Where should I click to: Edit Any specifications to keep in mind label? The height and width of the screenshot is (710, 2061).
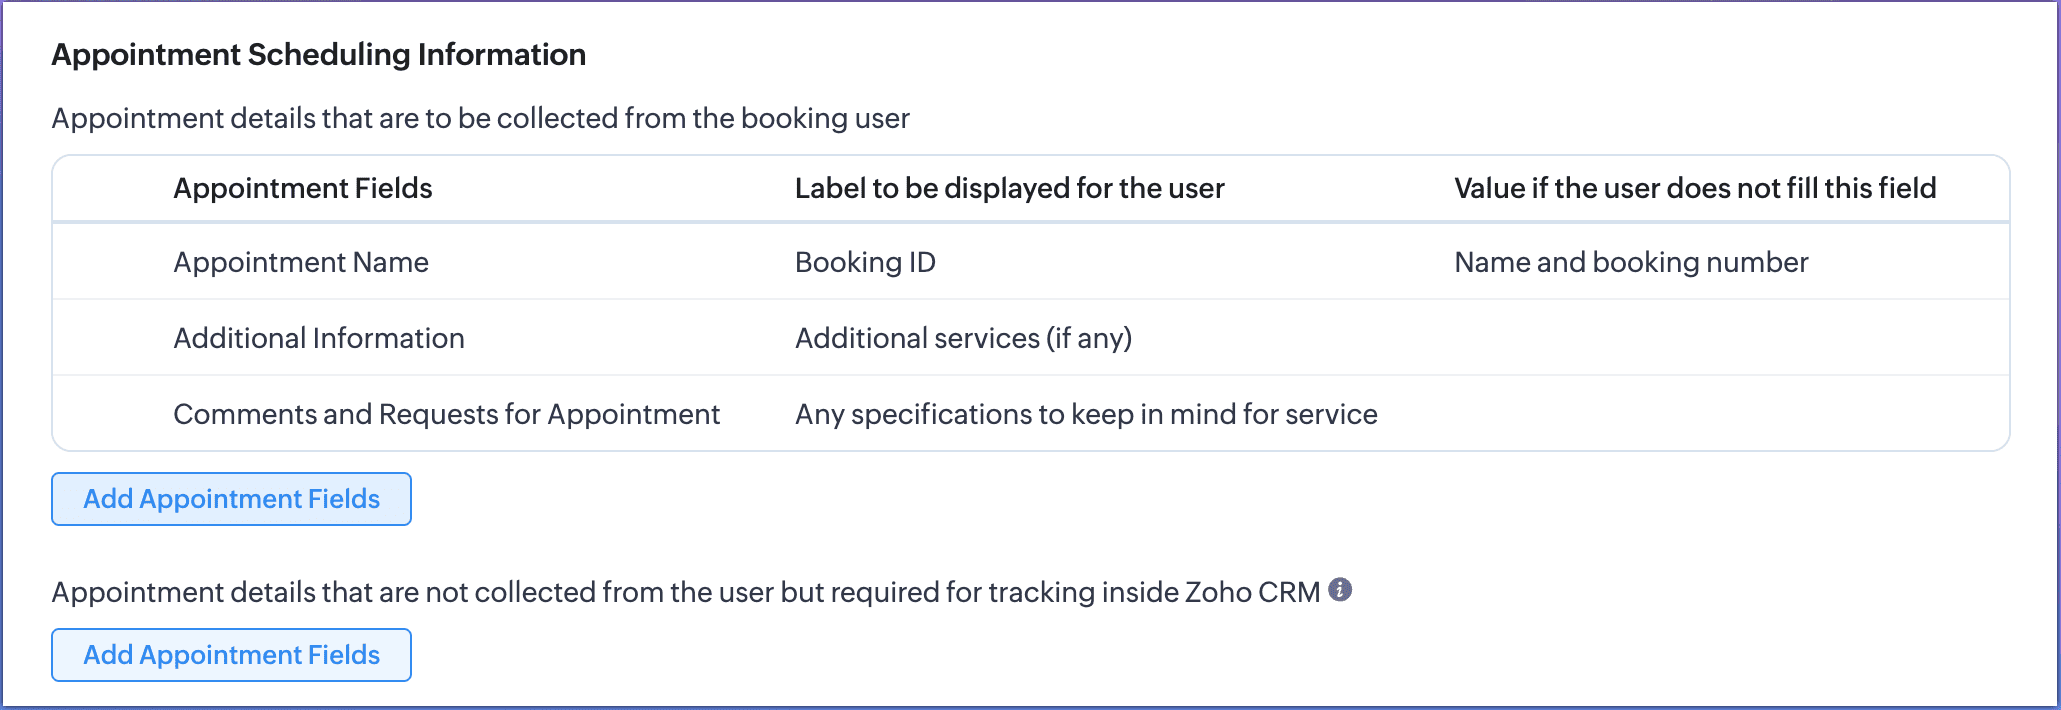[x=1086, y=414]
